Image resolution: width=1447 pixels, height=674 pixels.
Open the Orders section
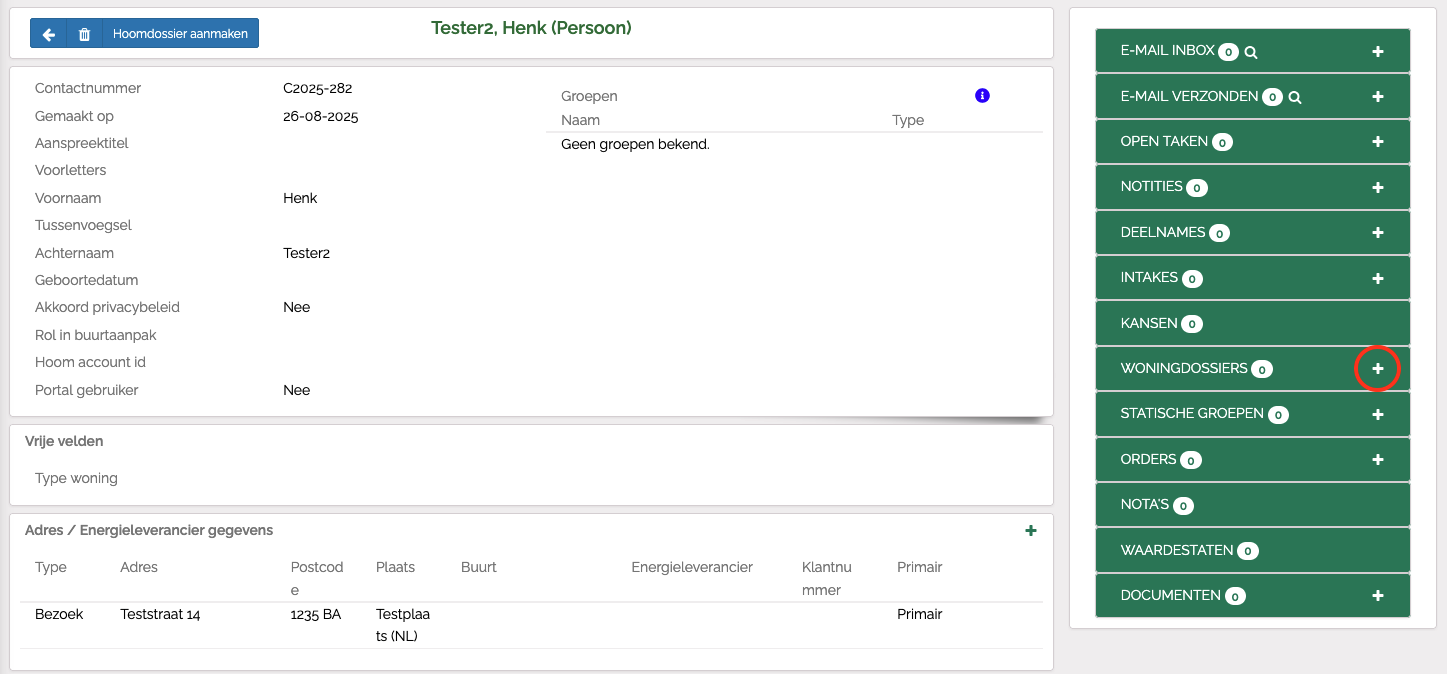(x=1148, y=460)
